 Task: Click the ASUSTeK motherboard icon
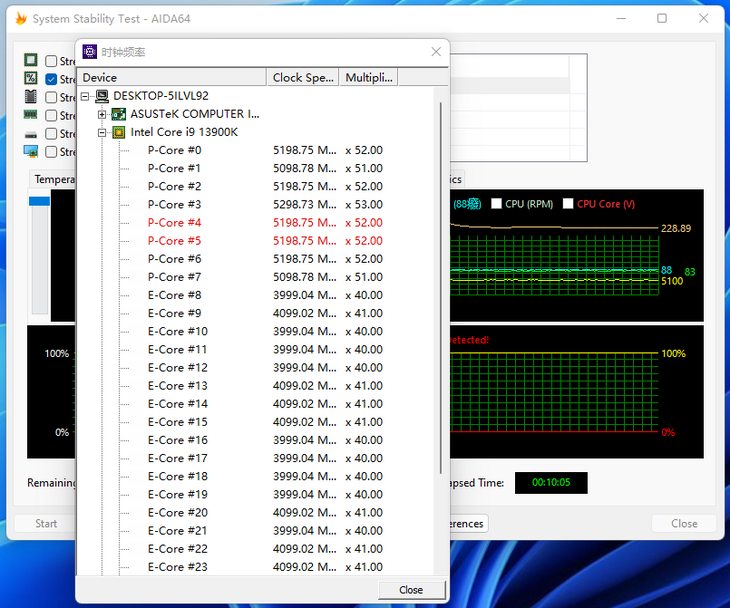pyautogui.click(x=119, y=114)
